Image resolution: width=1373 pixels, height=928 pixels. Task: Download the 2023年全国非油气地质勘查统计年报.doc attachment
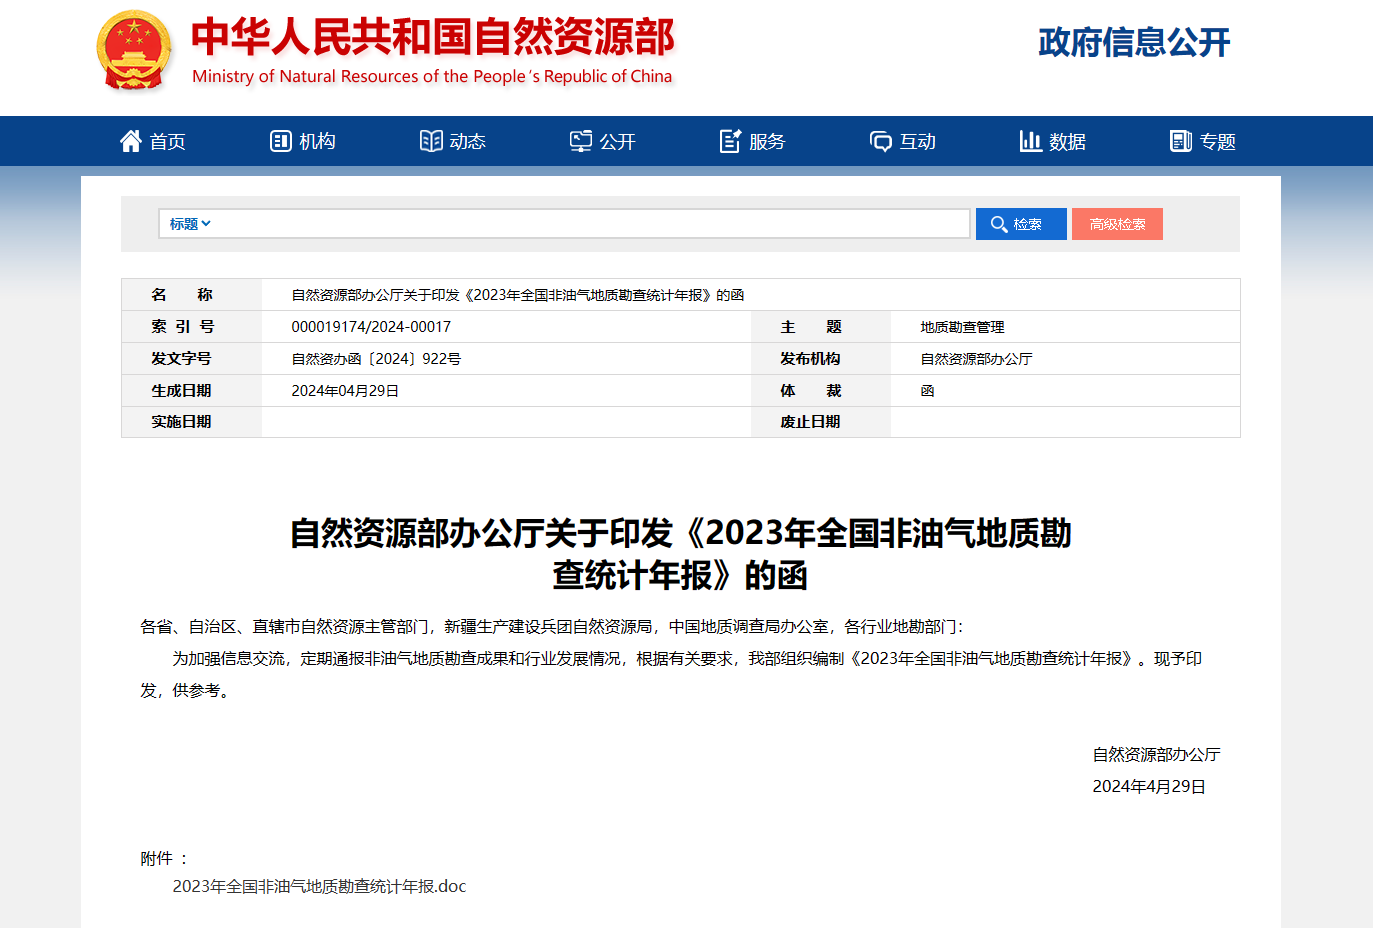pyautogui.click(x=319, y=886)
